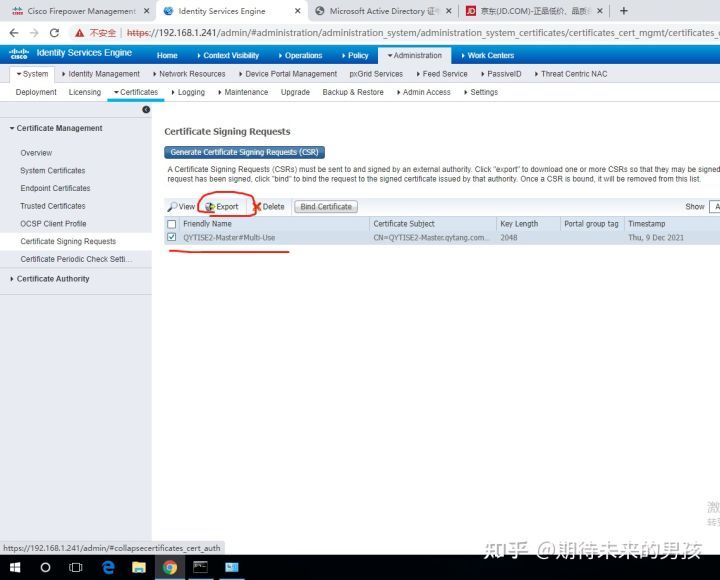
Task: Open the Context Visibility menu
Action: pos(228,56)
